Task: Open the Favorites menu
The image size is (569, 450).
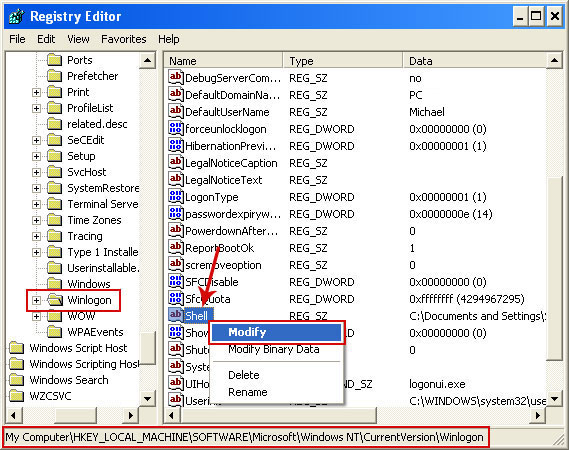Action: 124,39
